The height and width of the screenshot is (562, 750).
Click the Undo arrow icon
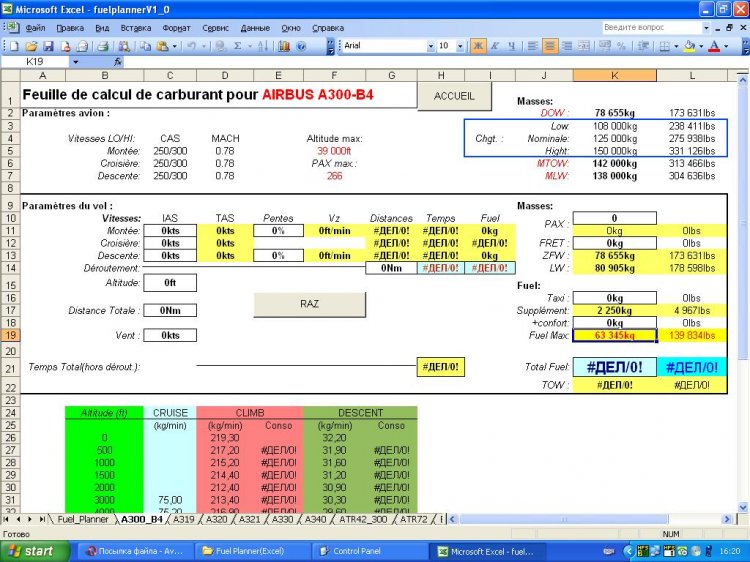(191, 46)
